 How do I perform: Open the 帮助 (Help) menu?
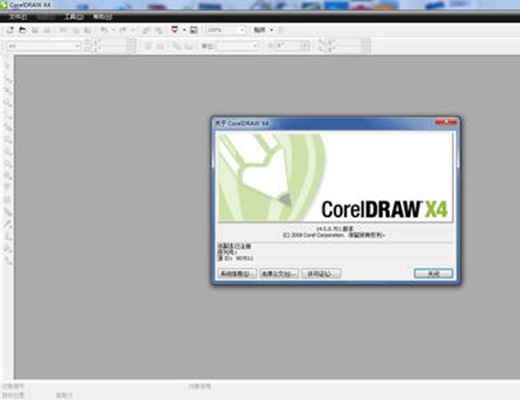pyautogui.click(x=102, y=17)
